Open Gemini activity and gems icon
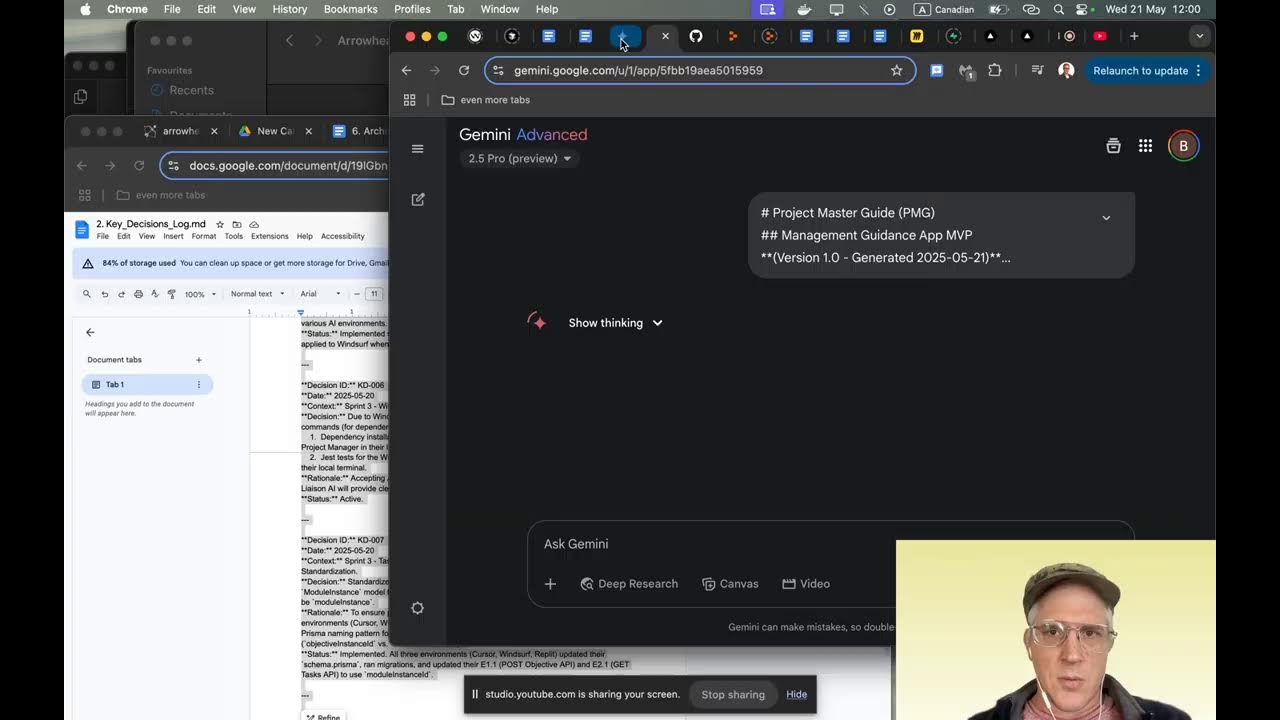The image size is (1280, 720). 1113,146
